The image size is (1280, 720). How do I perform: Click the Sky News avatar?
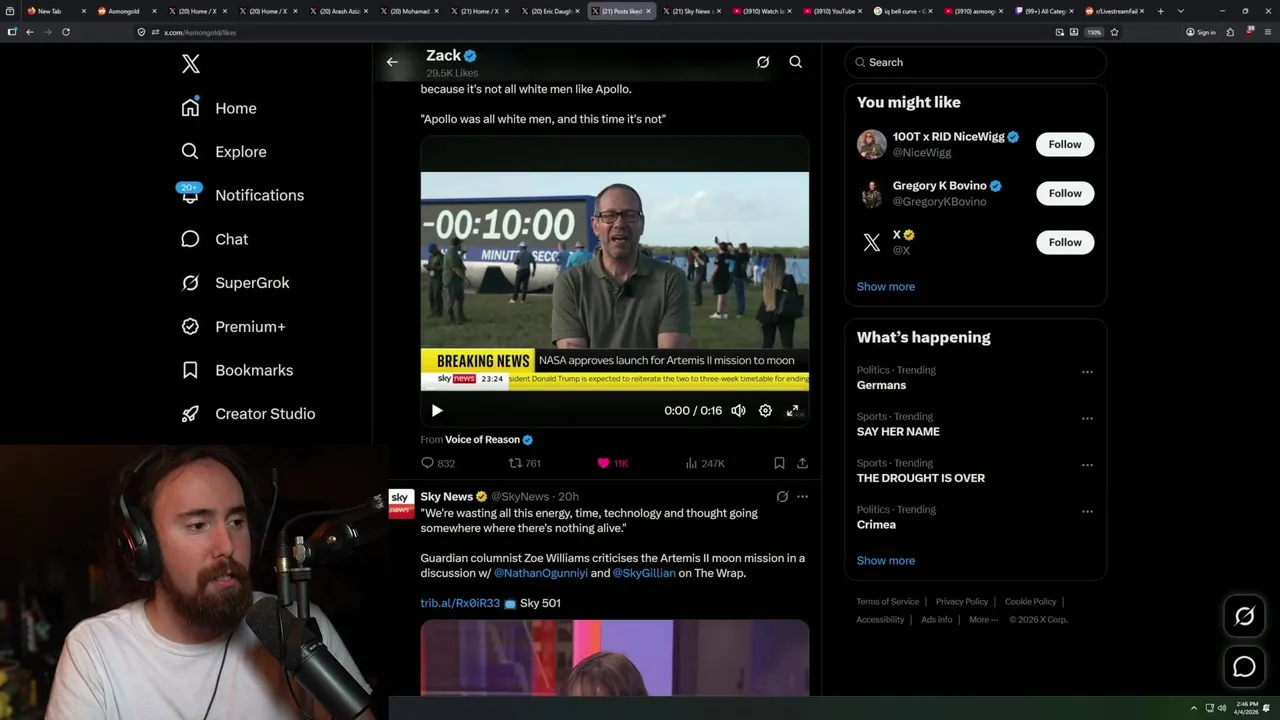coord(401,503)
